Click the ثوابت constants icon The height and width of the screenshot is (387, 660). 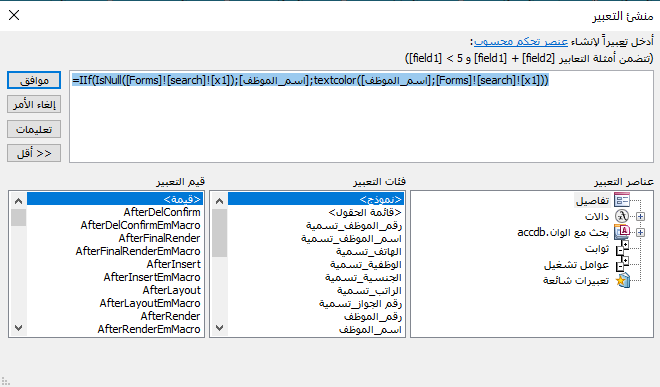(622, 248)
